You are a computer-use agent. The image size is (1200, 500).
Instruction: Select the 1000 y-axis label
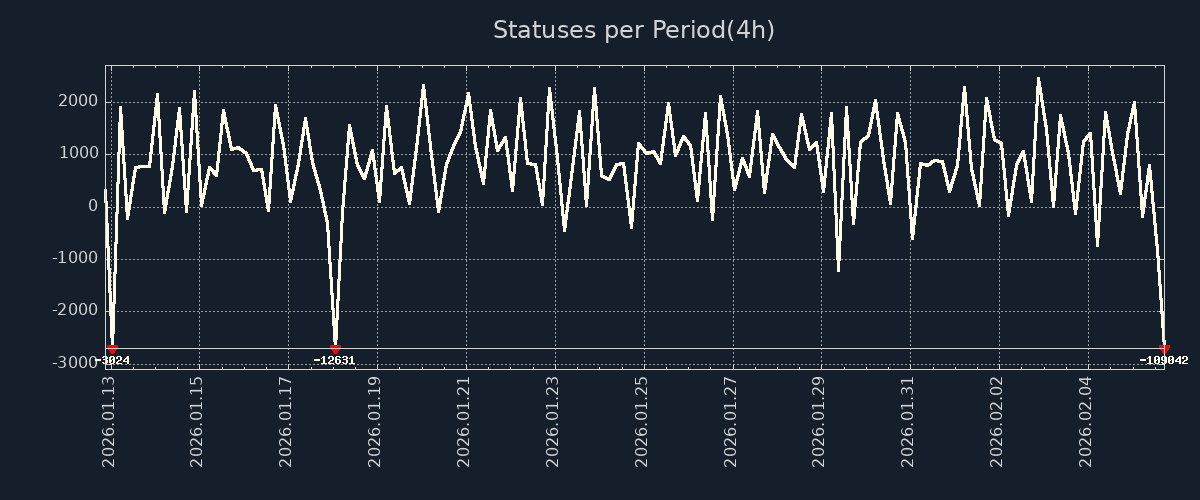[78, 154]
